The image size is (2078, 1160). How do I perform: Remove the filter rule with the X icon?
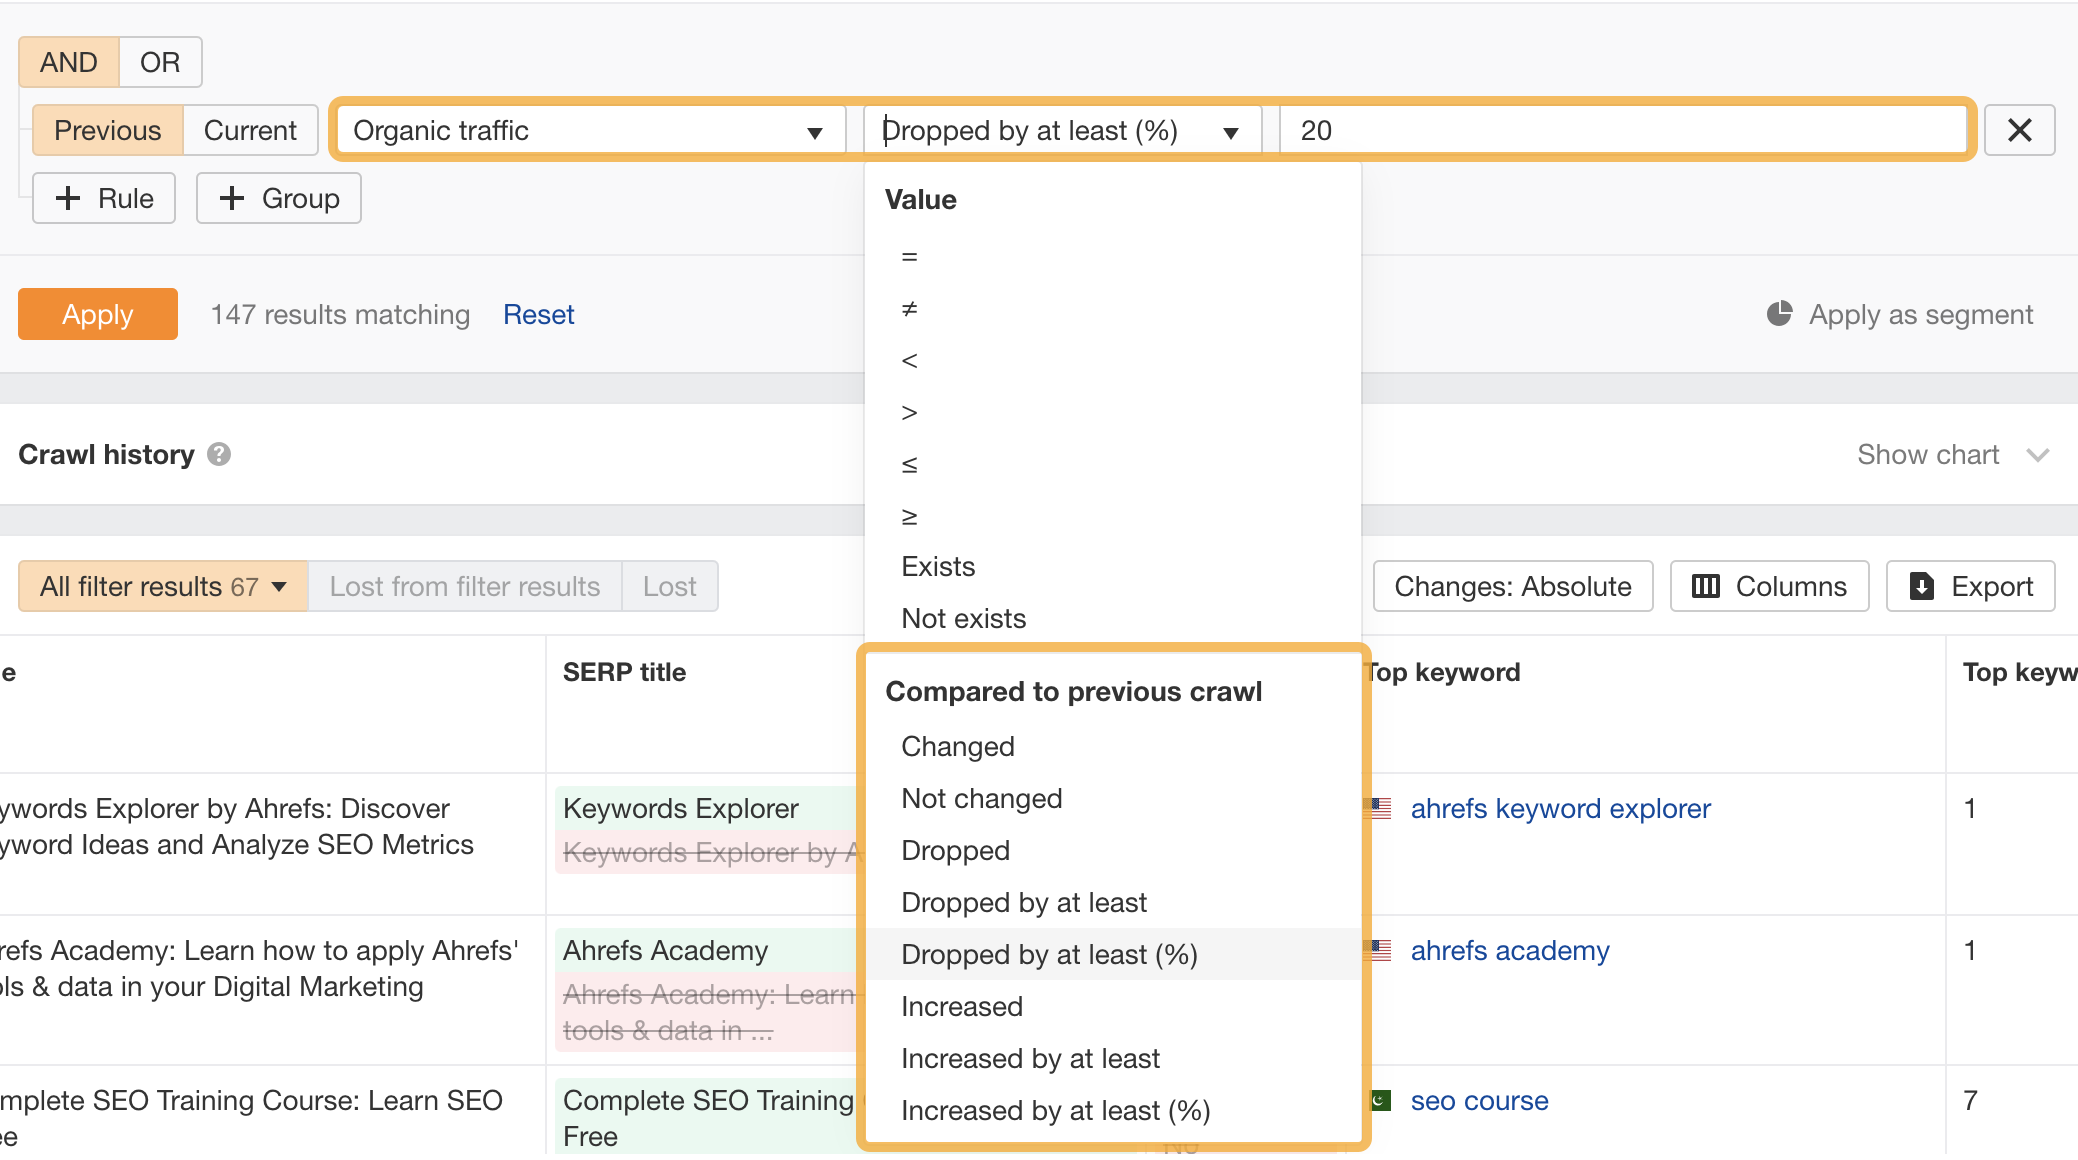[2021, 129]
